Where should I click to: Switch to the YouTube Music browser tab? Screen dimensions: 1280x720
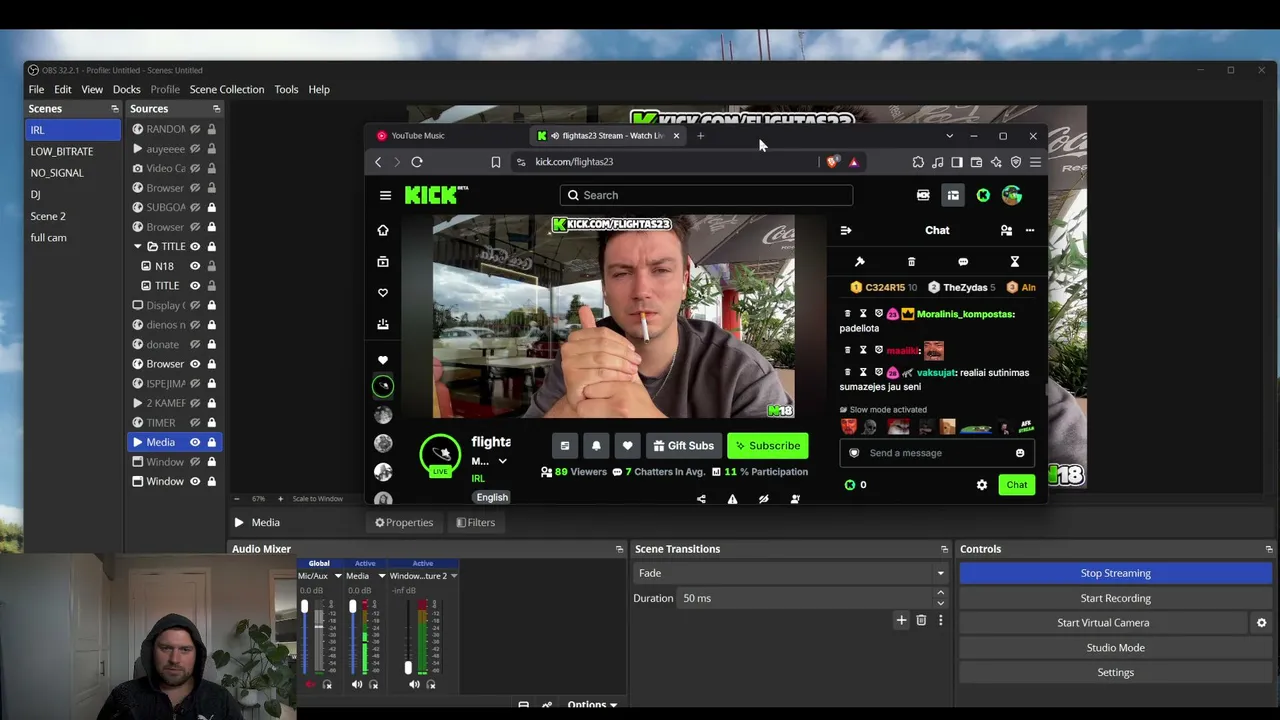418,136
